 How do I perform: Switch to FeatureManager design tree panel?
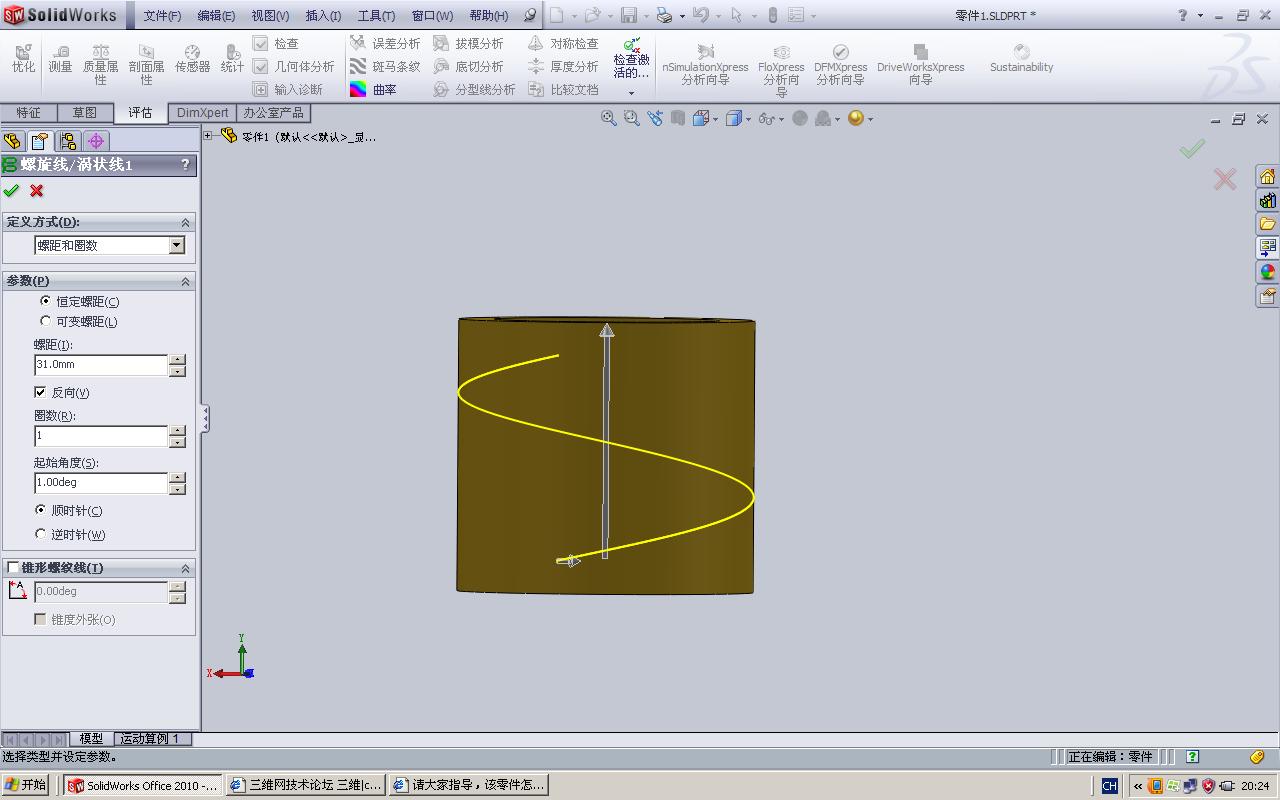pos(12,141)
